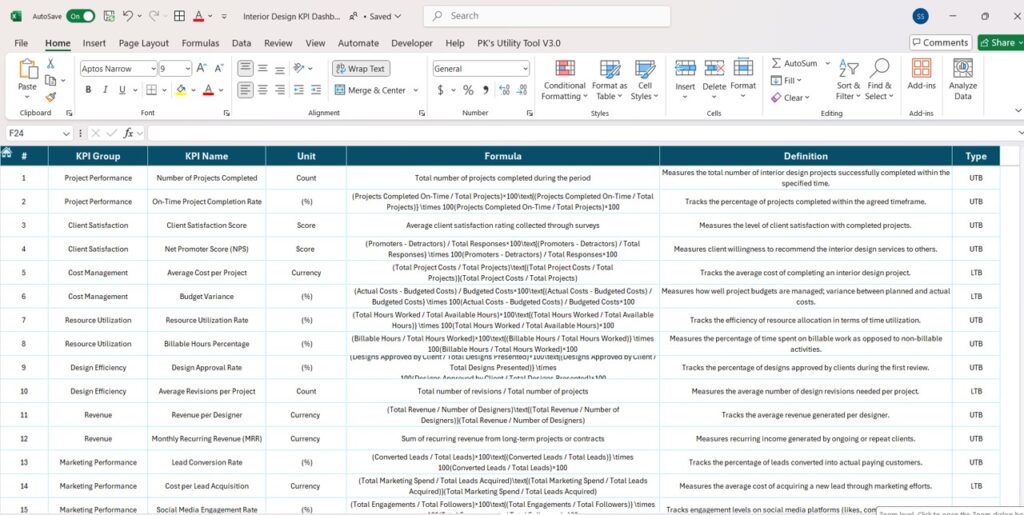Viewport: 1024px width, 515px height.
Task: Click Decrease Decimal icon
Action: [x=521, y=90]
